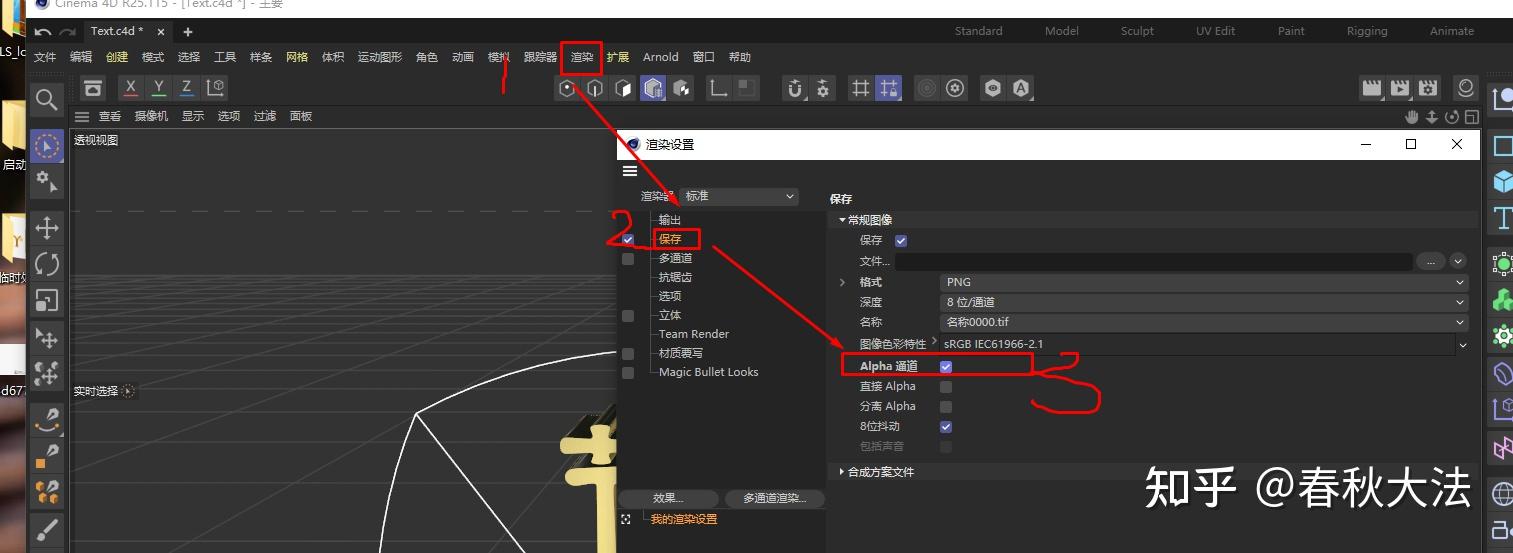The width and height of the screenshot is (1513, 553).
Task: Open soft selection settings gear icon
Action: coord(955,89)
